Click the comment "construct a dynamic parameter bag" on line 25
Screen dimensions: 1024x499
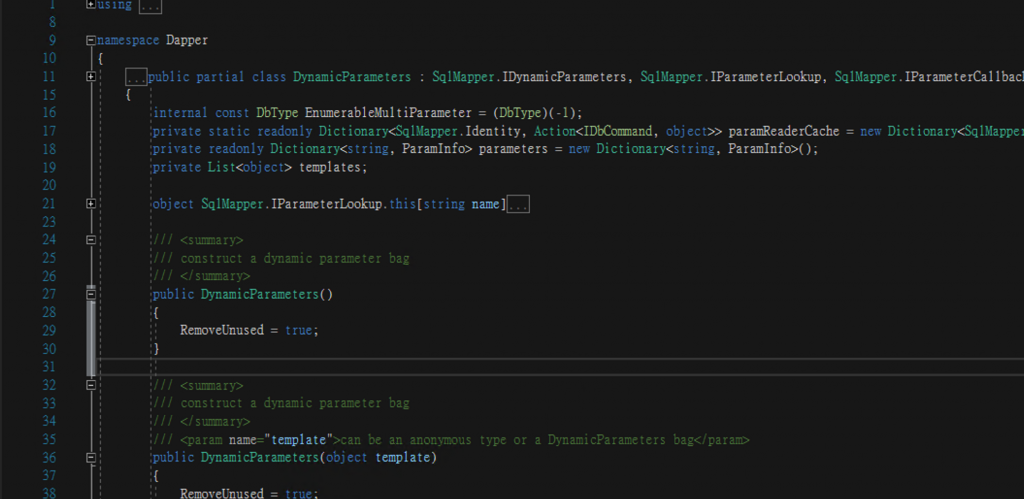pos(295,259)
